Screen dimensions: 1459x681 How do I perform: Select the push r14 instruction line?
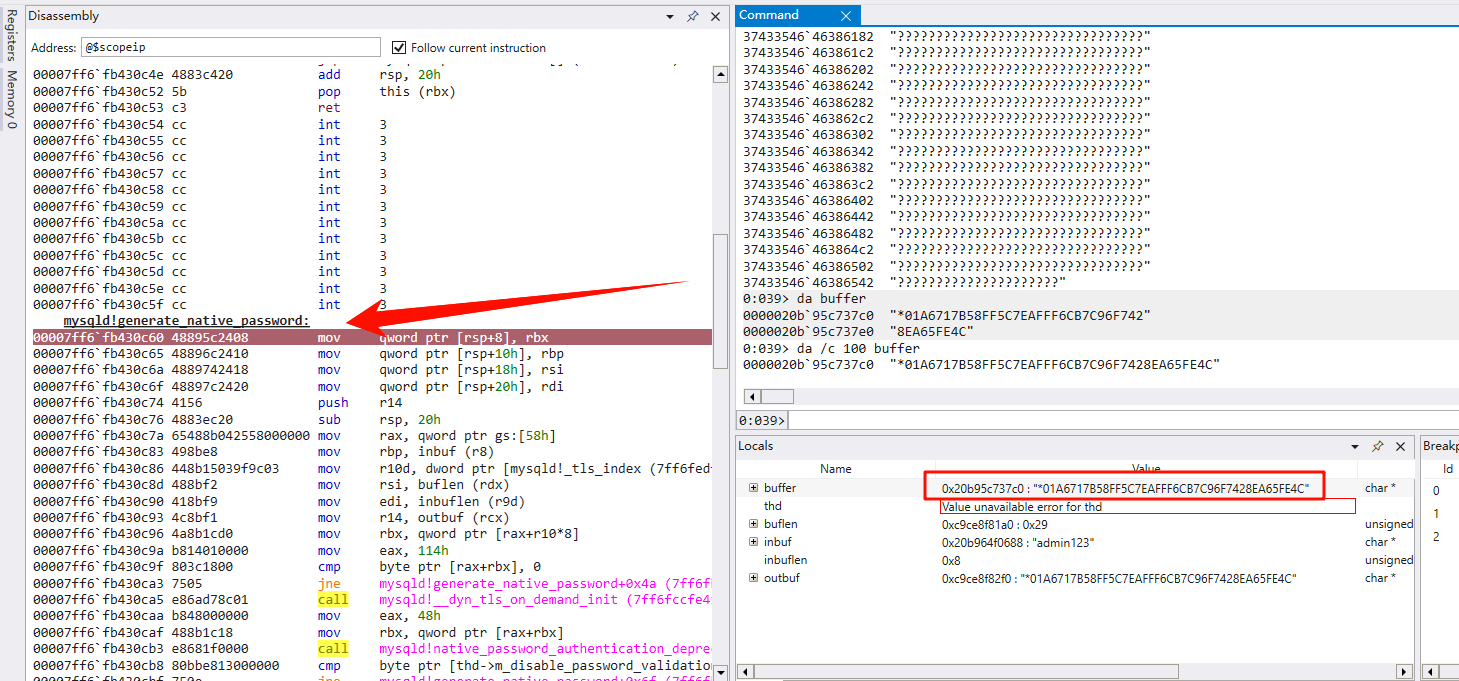coord(372,403)
